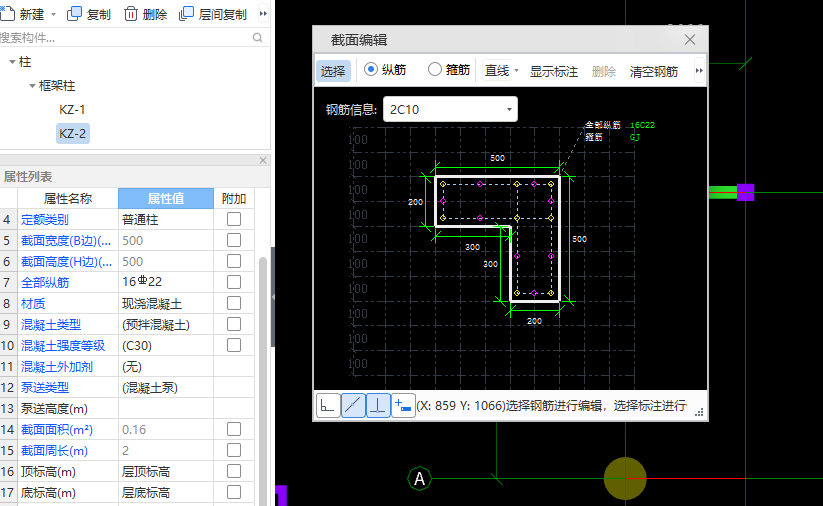Image resolution: width=823 pixels, height=506 pixels.
Task: Check 附加 box for 截面周长
Action: click(x=234, y=450)
